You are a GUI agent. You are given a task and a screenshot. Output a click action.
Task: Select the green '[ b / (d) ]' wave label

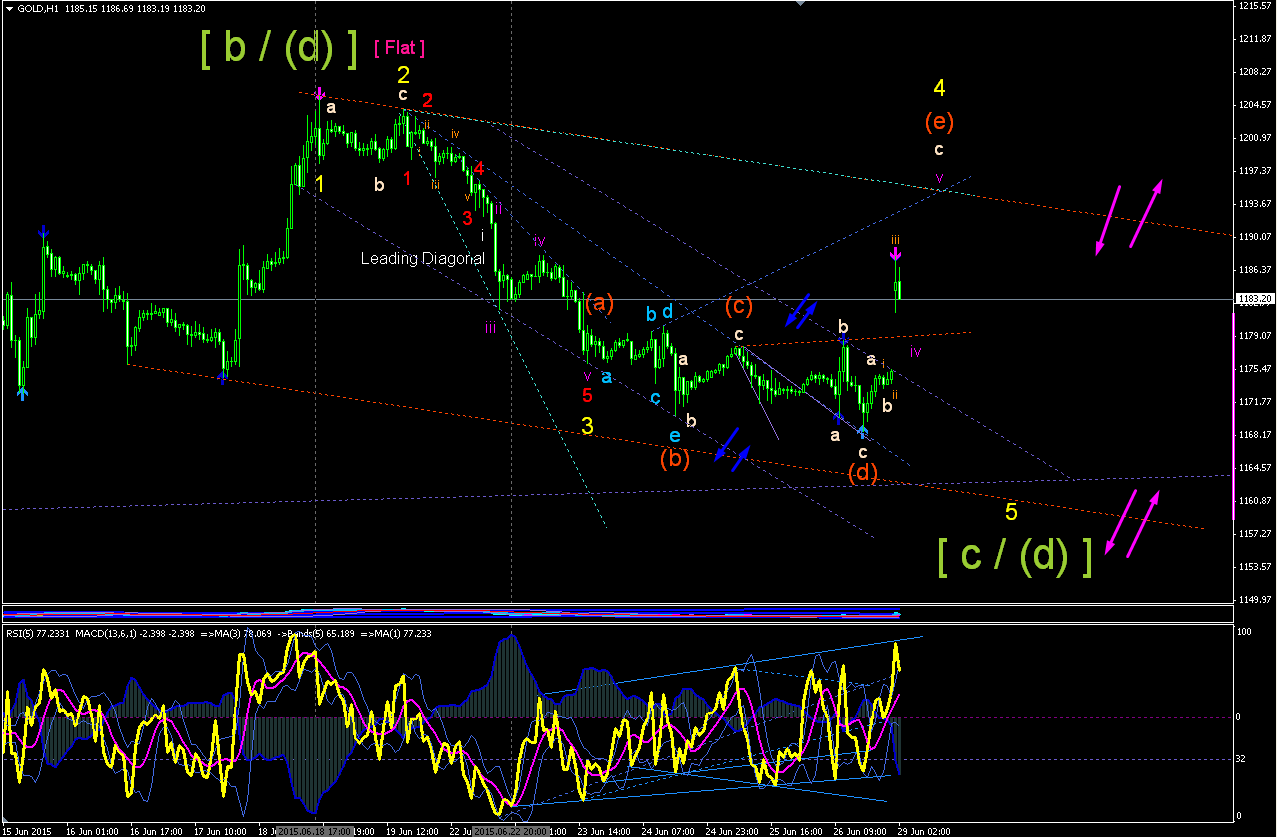click(x=279, y=49)
